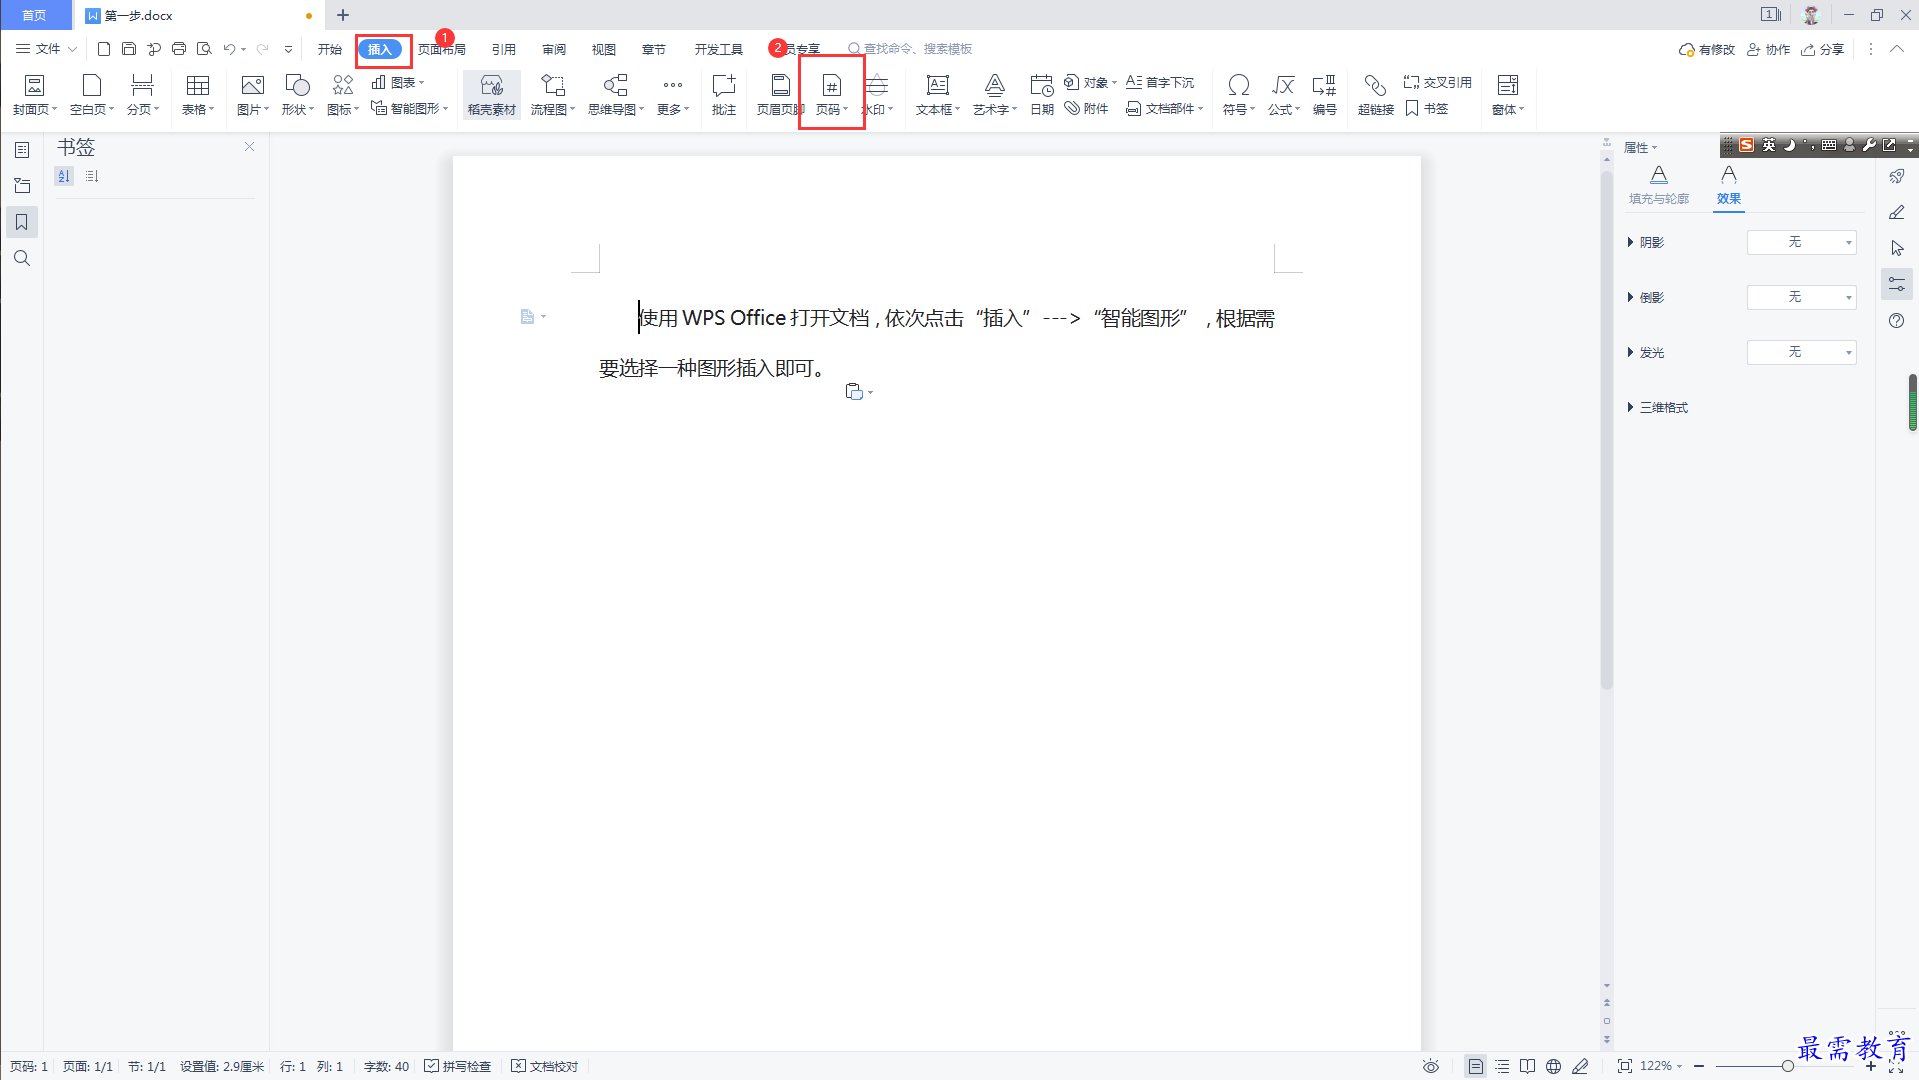Open the 更多 more options dropdown

coord(673,95)
